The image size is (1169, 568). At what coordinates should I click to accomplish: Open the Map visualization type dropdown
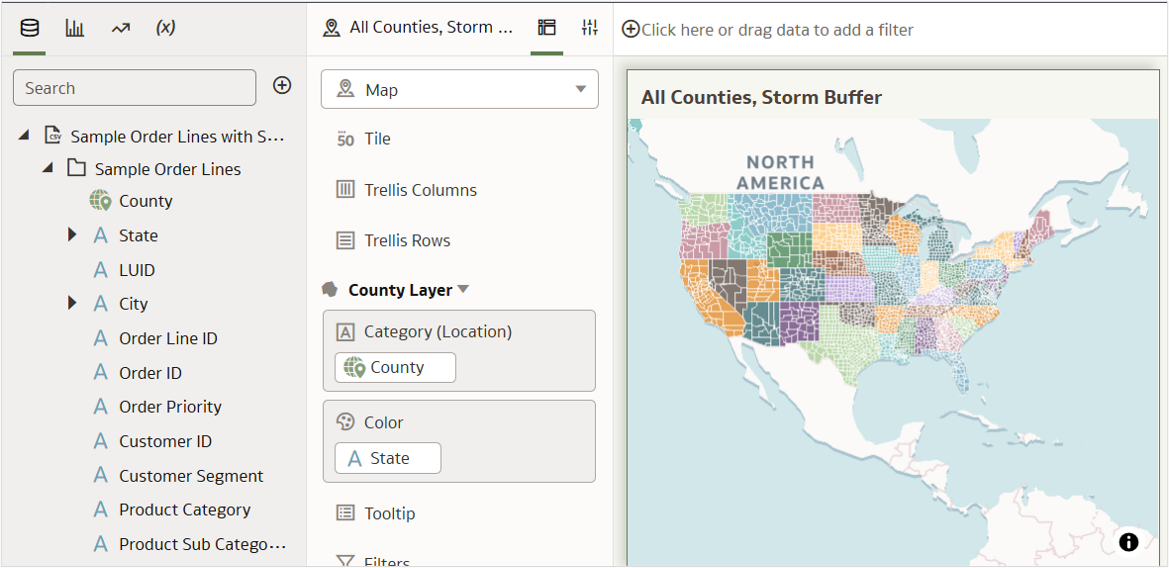coord(459,89)
